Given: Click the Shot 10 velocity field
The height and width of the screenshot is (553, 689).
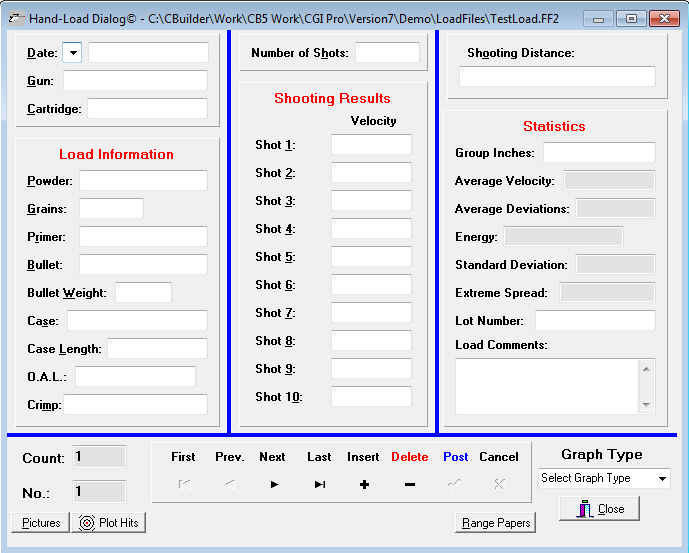Looking at the screenshot, I should 371,397.
